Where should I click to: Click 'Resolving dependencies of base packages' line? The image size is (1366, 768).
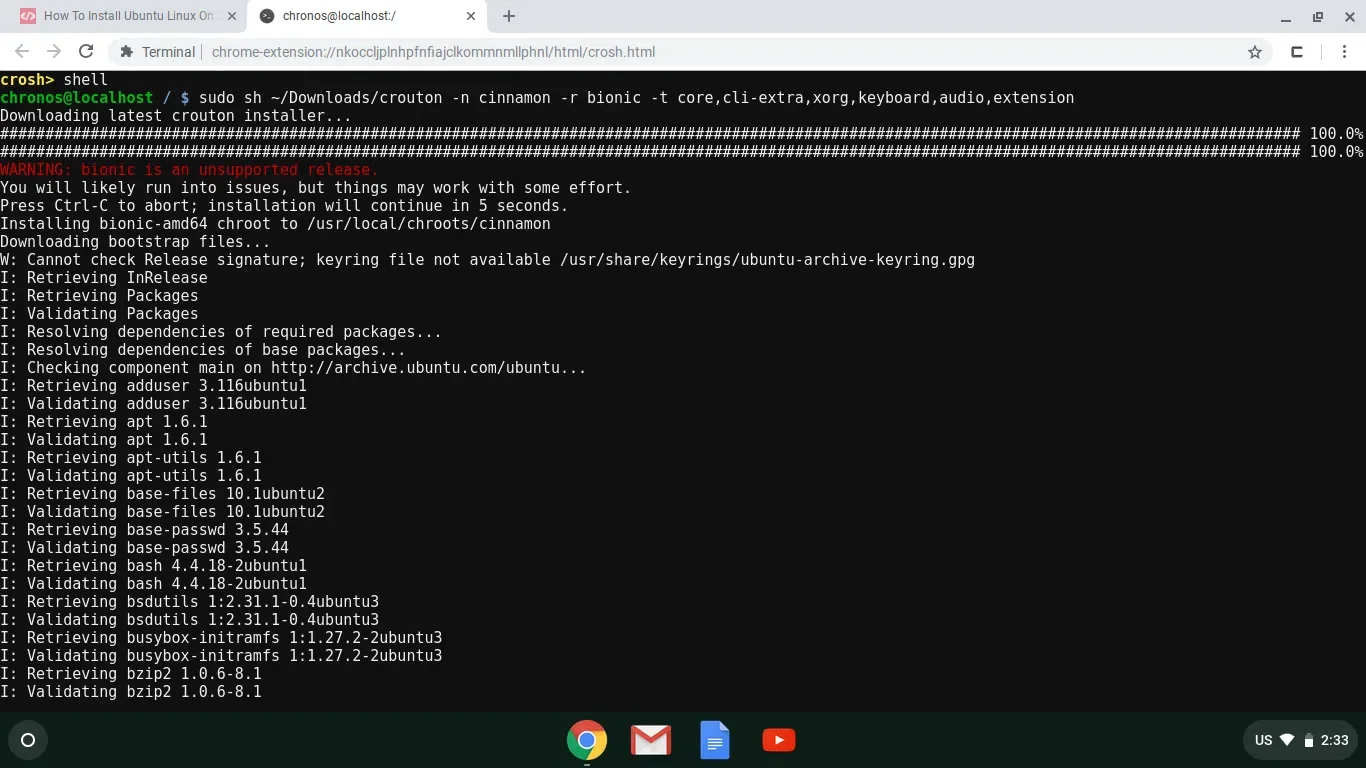203,350
